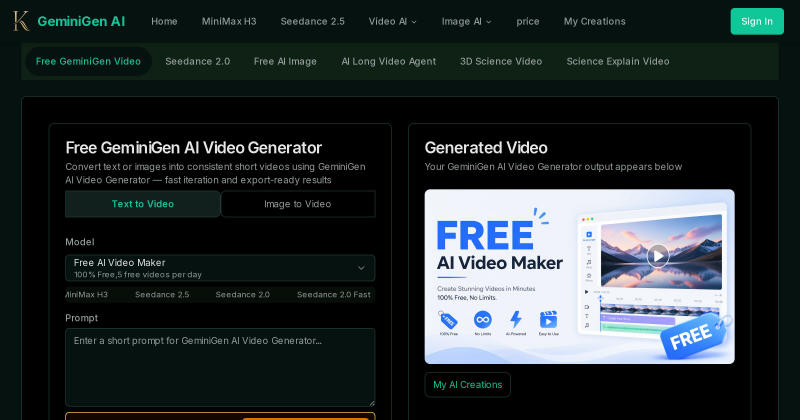Select the Seedance 2.0 Fast model chip
Screen dimensions: 800x420
point(334,294)
